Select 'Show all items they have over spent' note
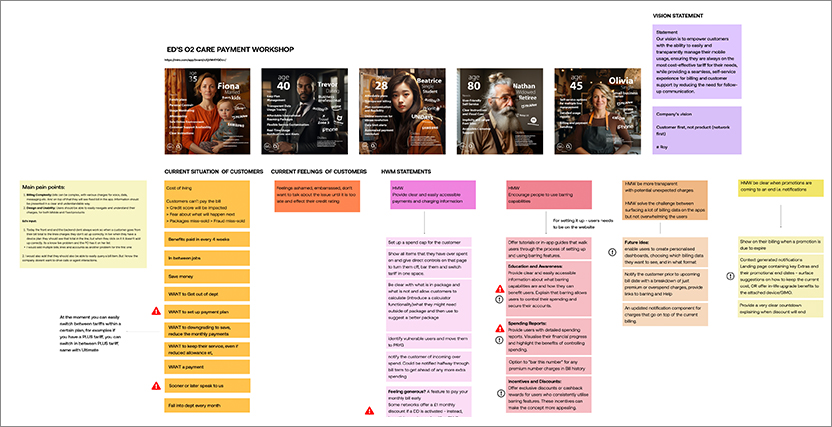This screenshot has height=427, width=832. coord(428,264)
